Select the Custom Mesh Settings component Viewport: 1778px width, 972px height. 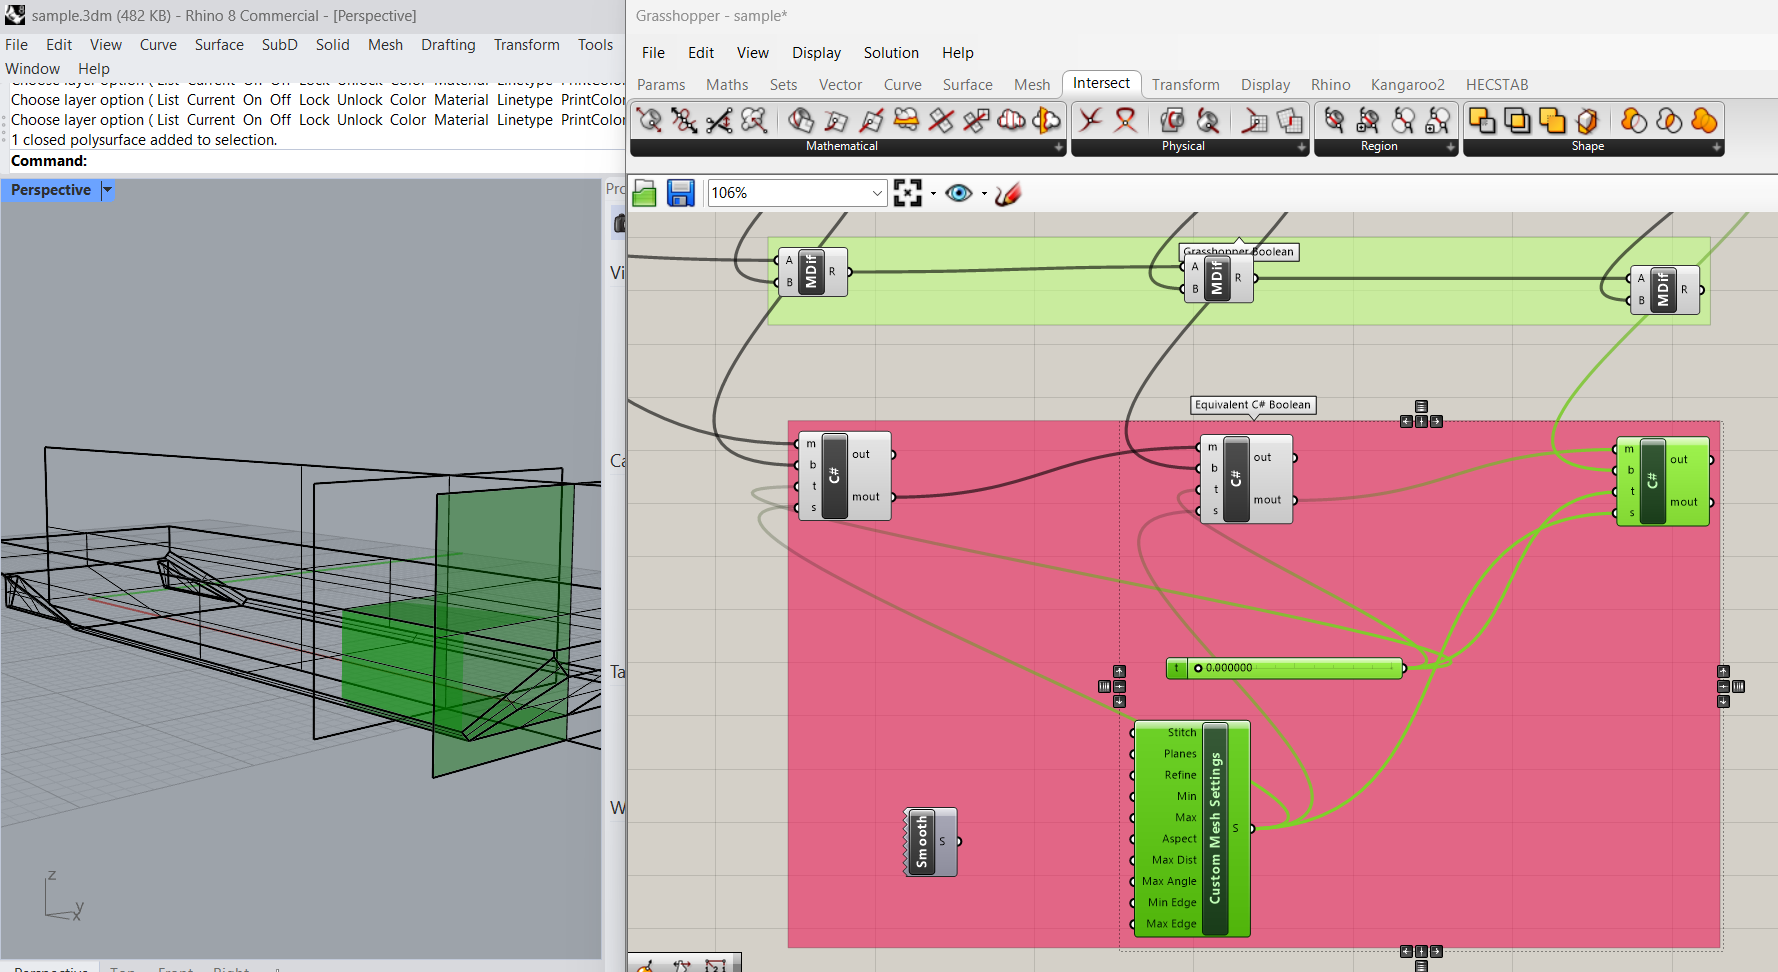coord(1216,830)
